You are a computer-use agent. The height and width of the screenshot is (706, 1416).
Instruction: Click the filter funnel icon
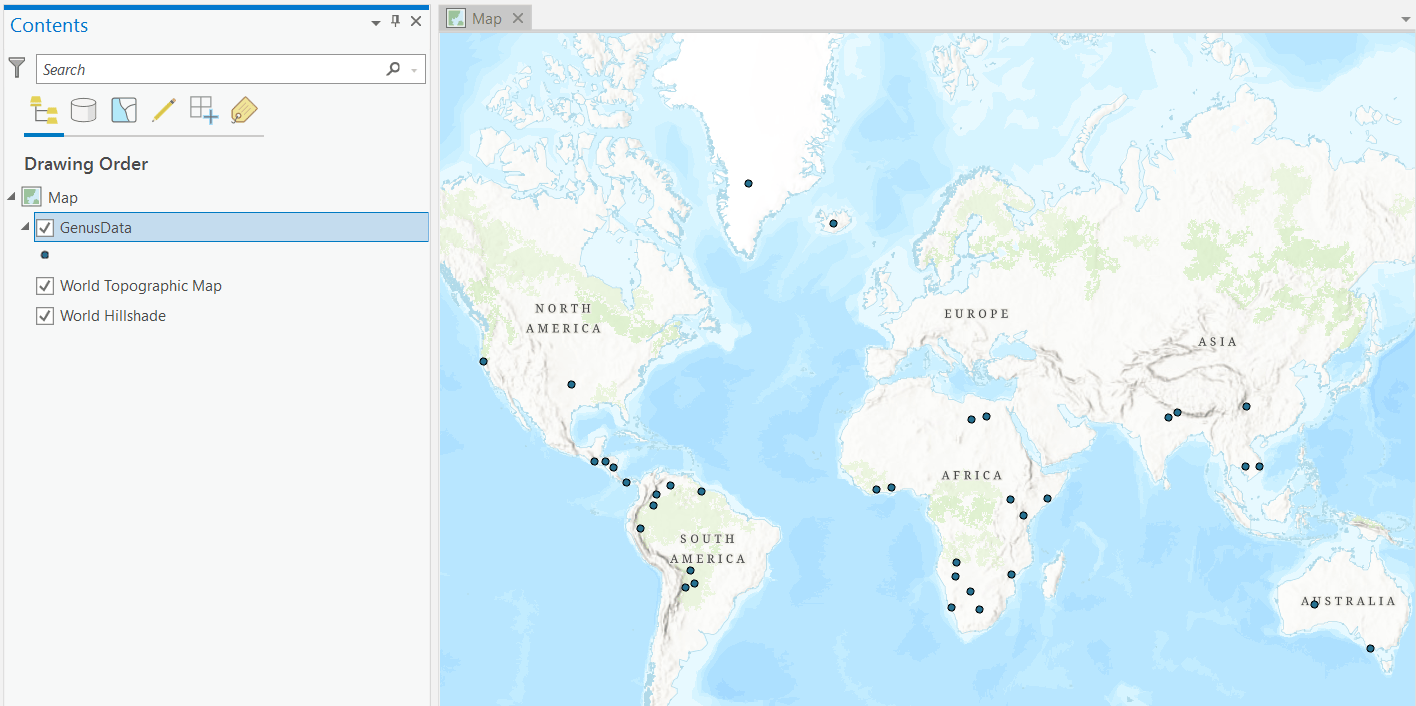click(17, 68)
